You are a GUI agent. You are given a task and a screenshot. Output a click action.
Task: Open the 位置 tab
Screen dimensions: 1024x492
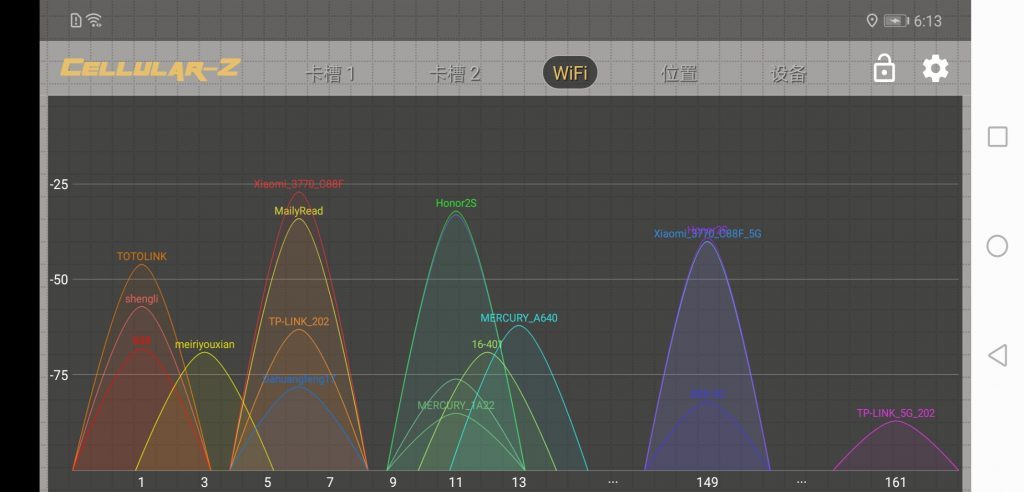(x=679, y=74)
